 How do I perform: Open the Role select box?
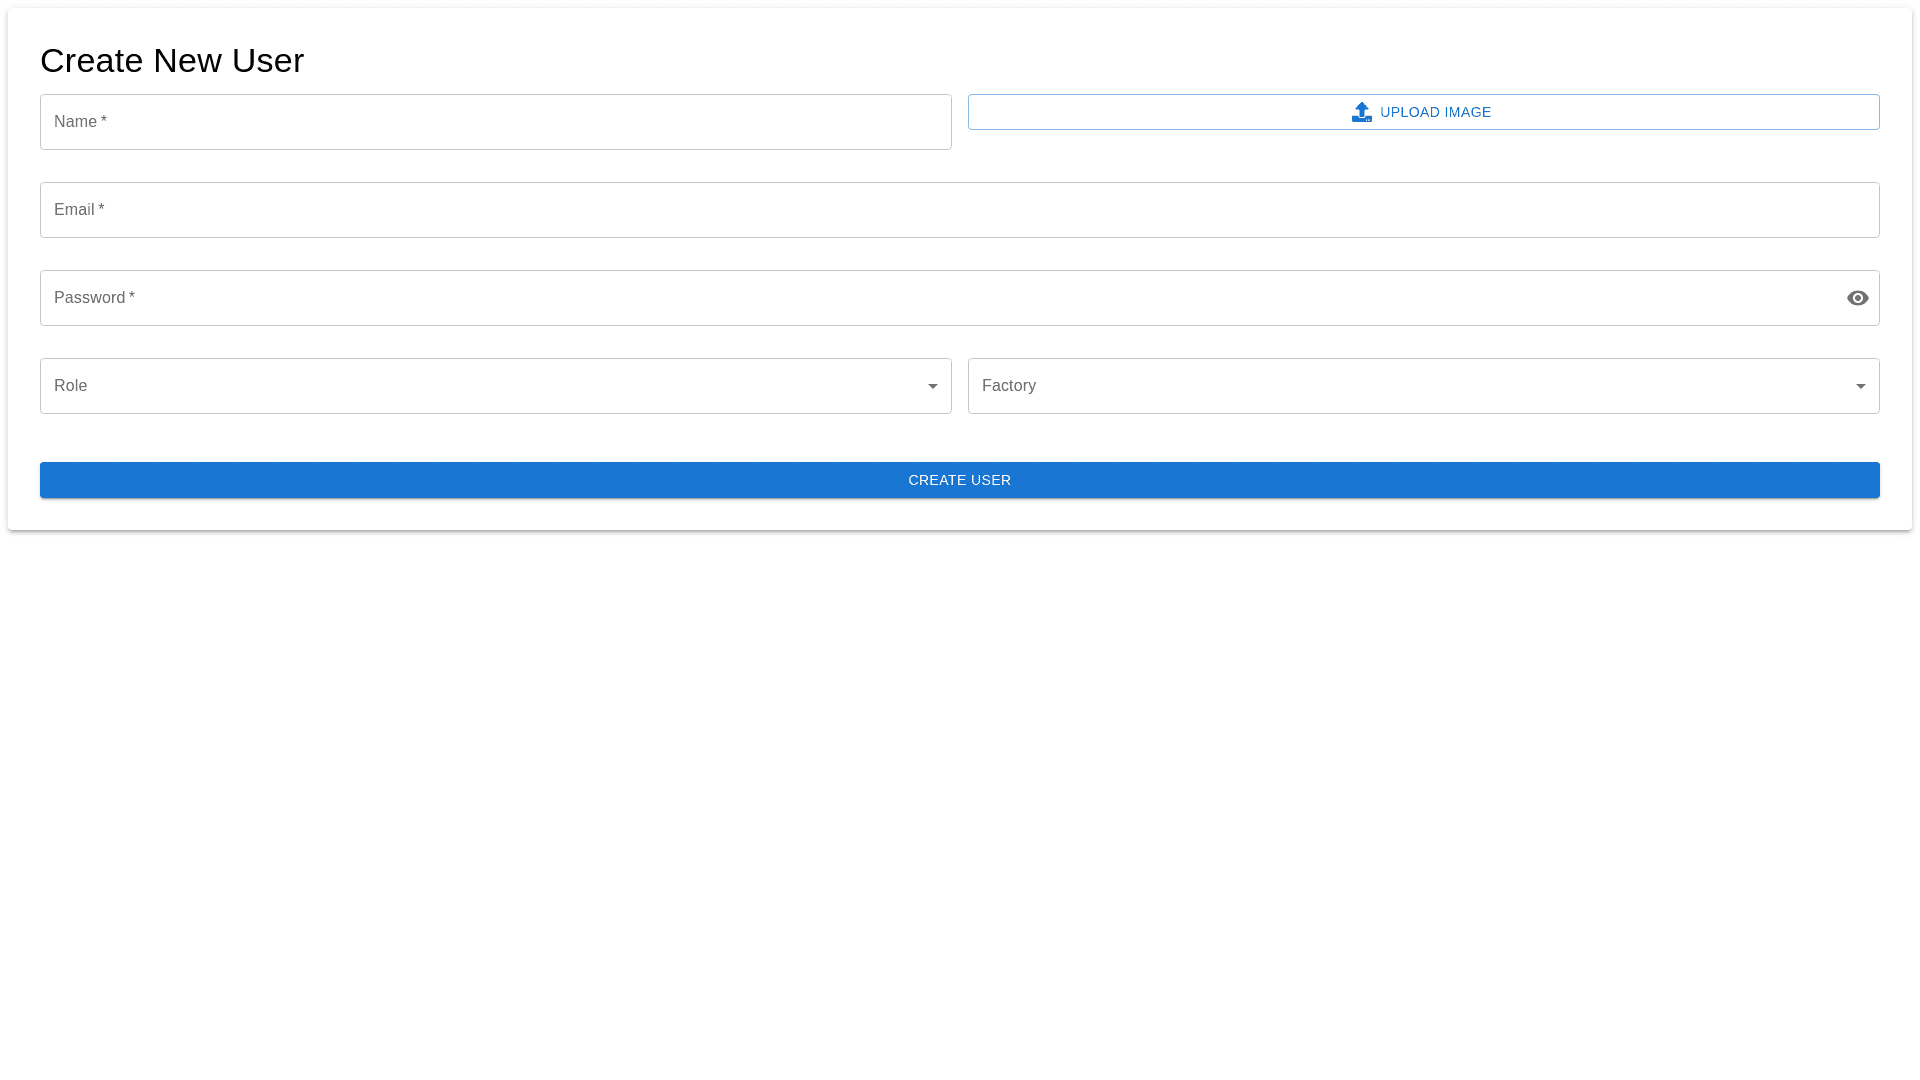click(x=480, y=386)
